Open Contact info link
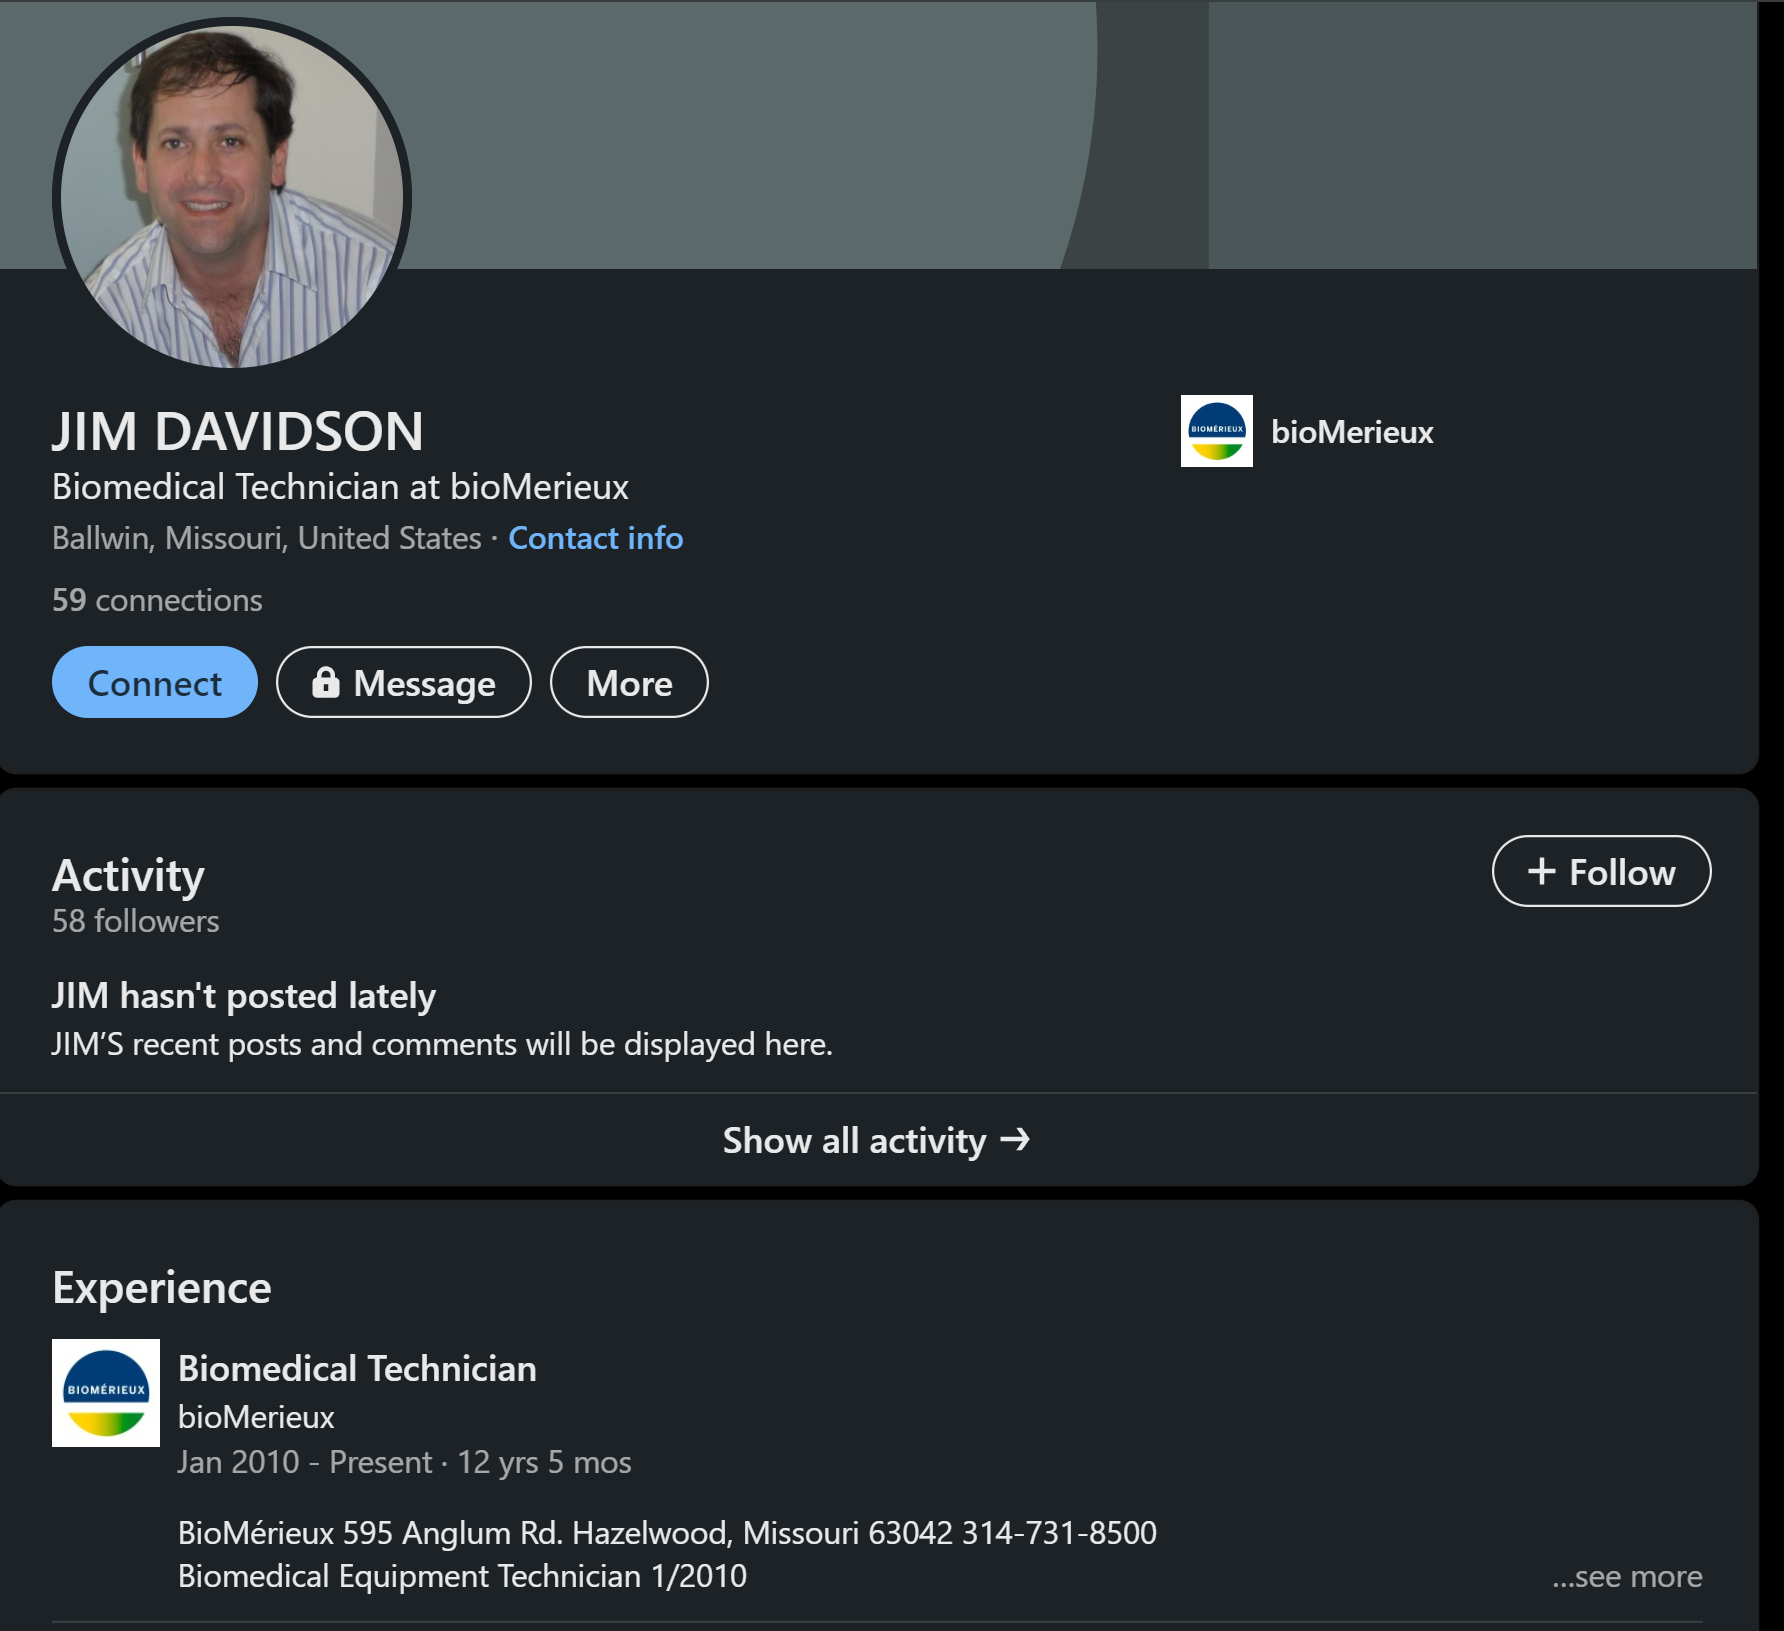 (x=596, y=538)
